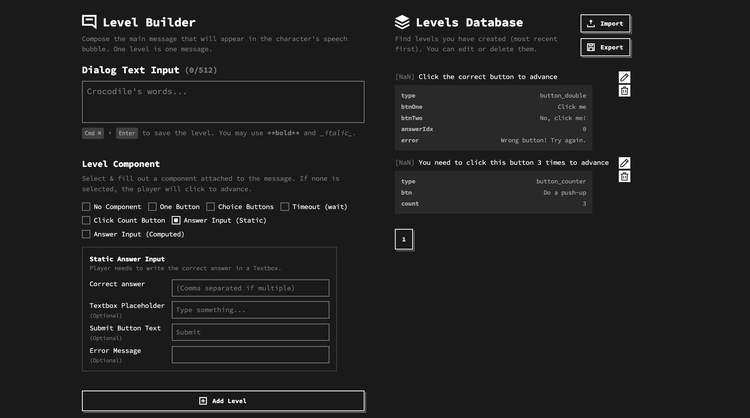Delete the 'click this button 3 times' level

pyautogui.click(x=624, y=176)
